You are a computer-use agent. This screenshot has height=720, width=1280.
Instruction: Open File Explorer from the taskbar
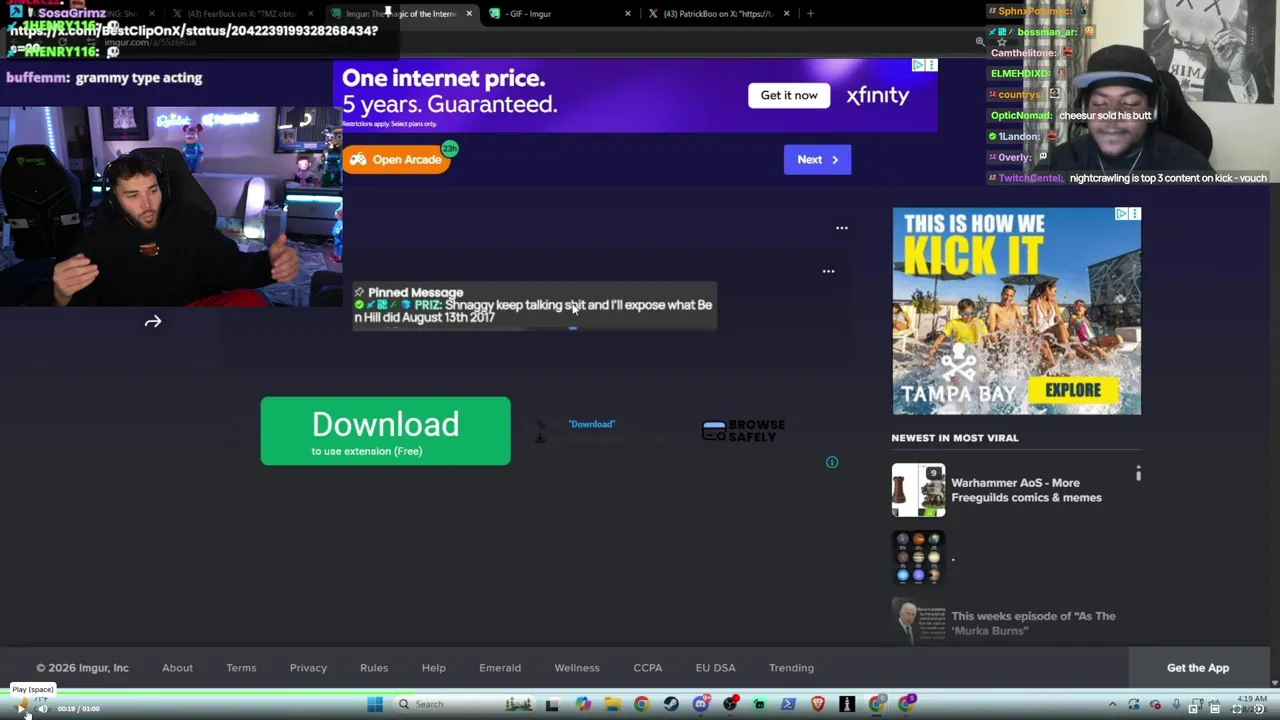612,704
